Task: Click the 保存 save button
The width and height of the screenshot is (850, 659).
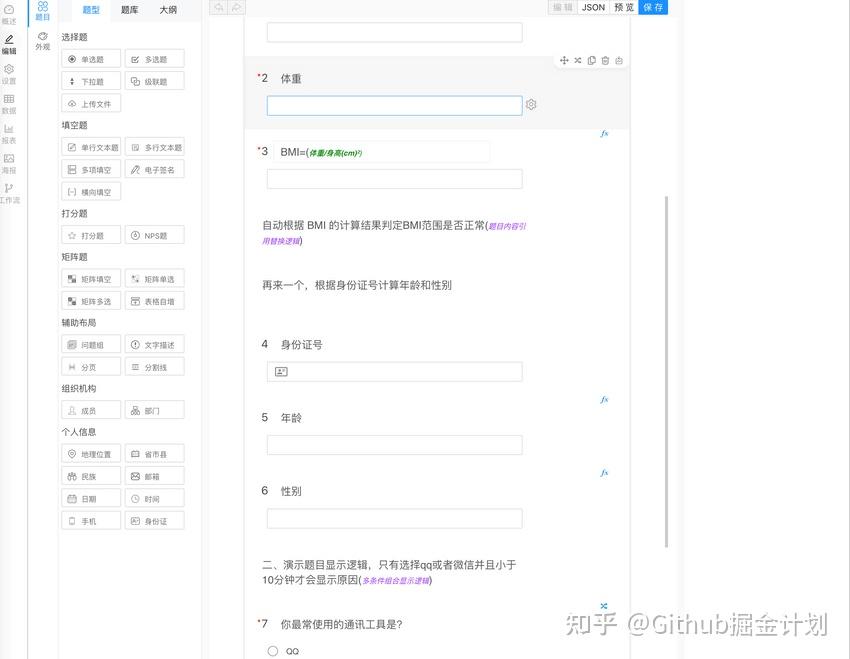Action: pos(651,7)
